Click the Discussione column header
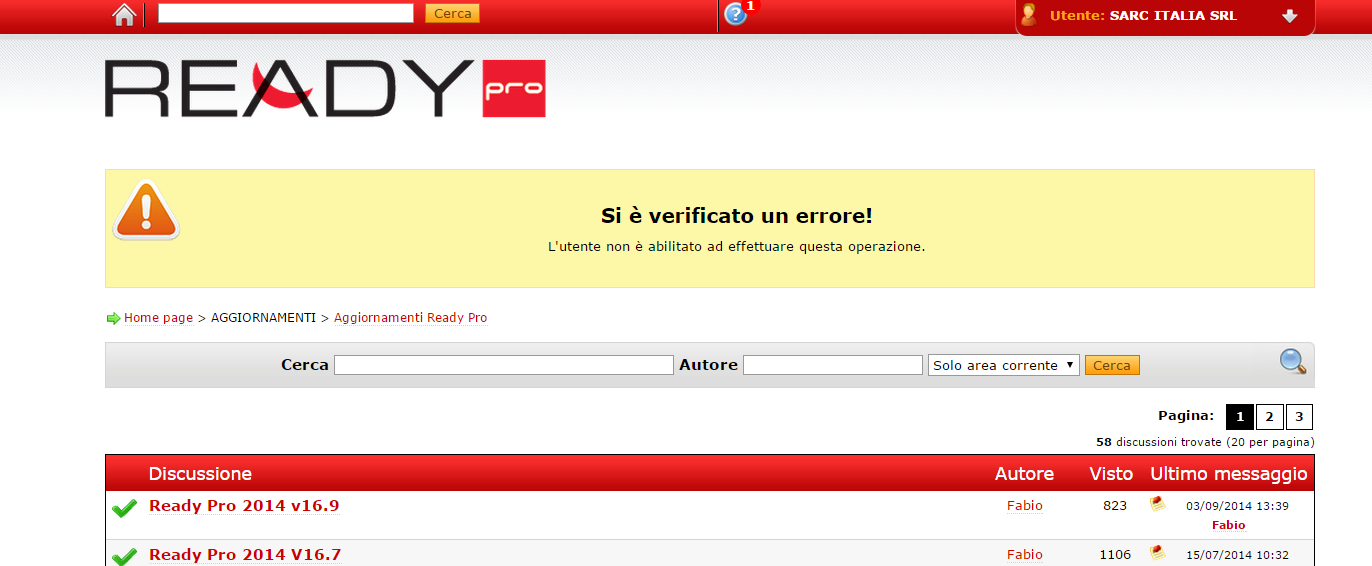 point(200,474)
